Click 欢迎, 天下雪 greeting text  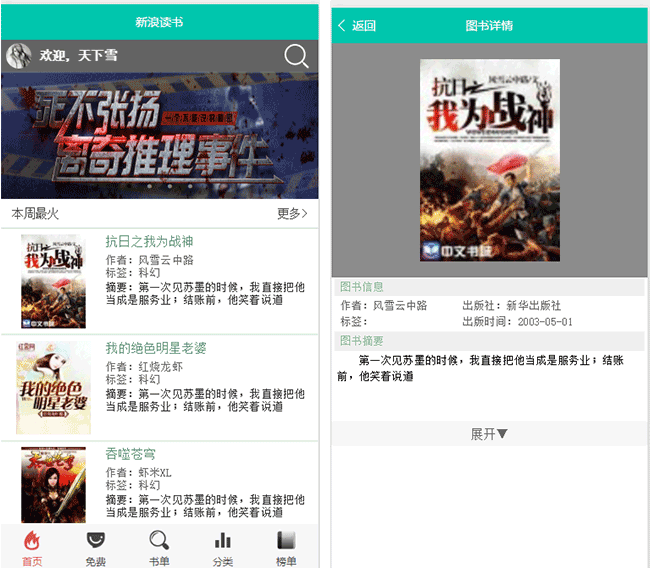pos(79,55)
